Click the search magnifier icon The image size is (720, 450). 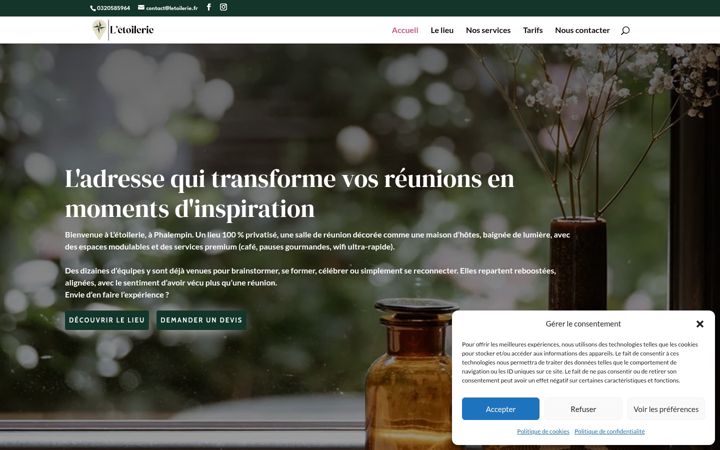tap(625, 30)
